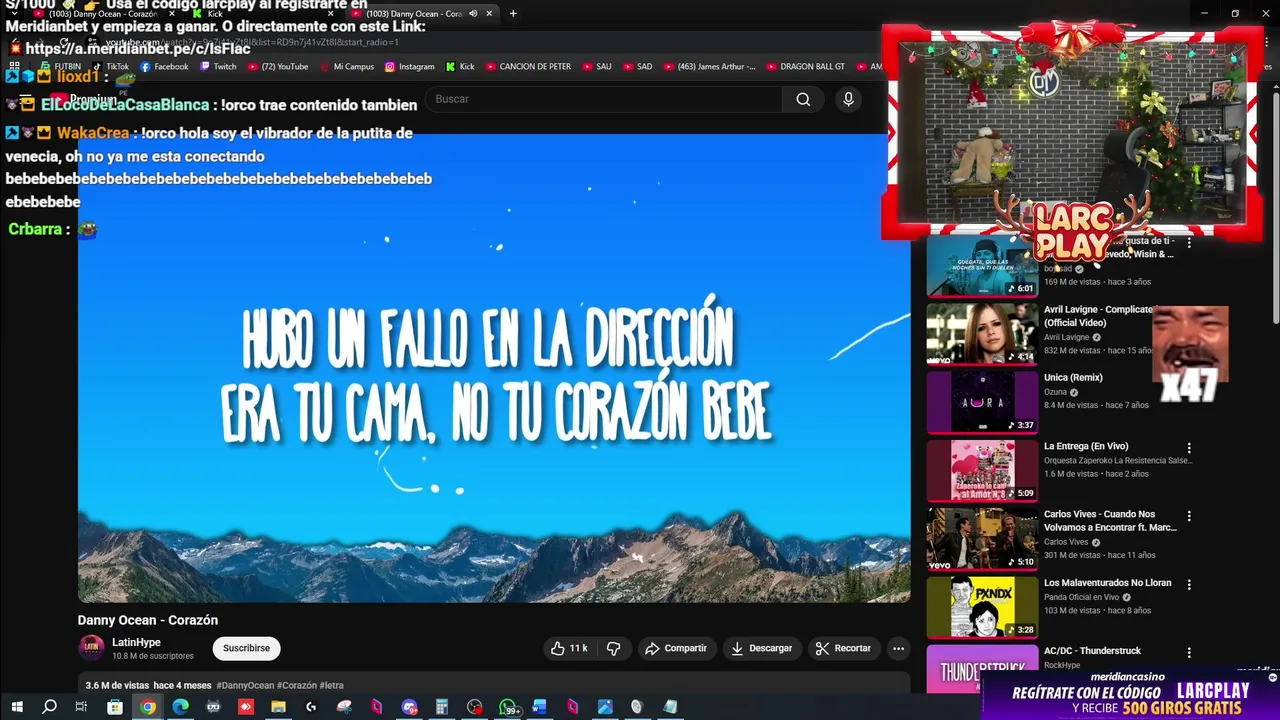1280x720 pixels.
Task: Activate voice search microphone icon
Action: (x=848, y=99)
